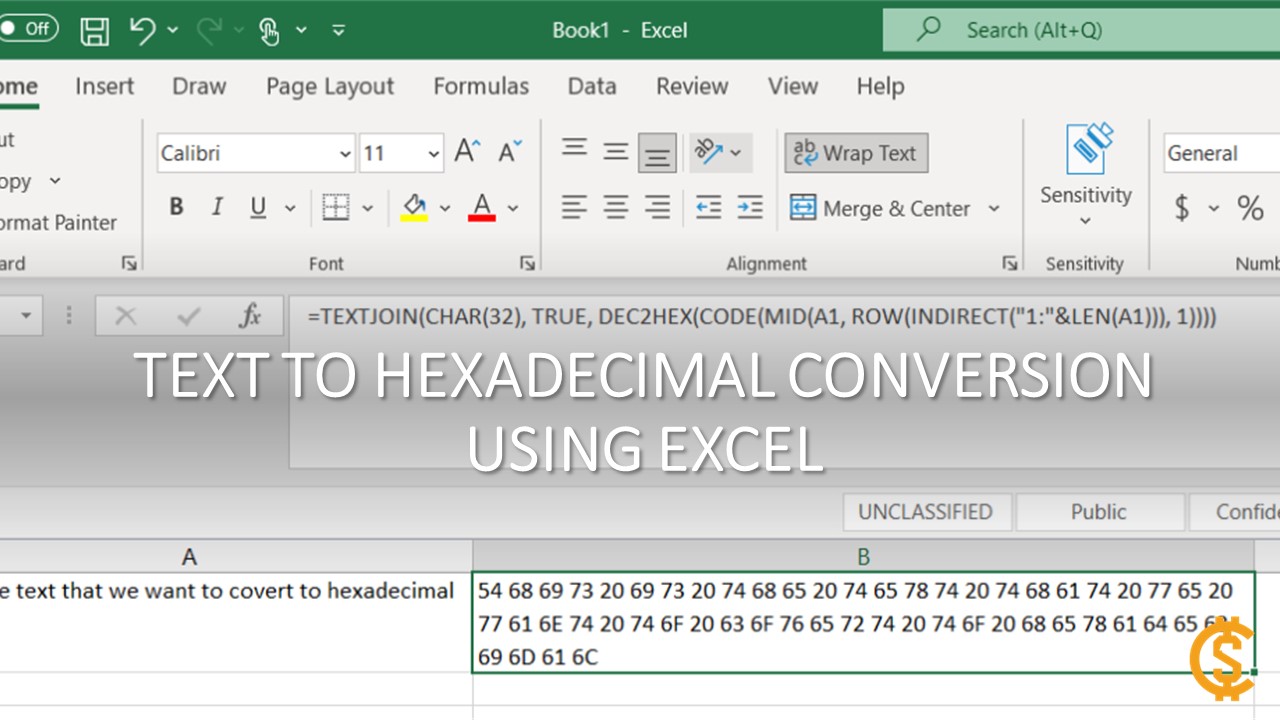Apply underline to the selection

(x=256, y=207)
